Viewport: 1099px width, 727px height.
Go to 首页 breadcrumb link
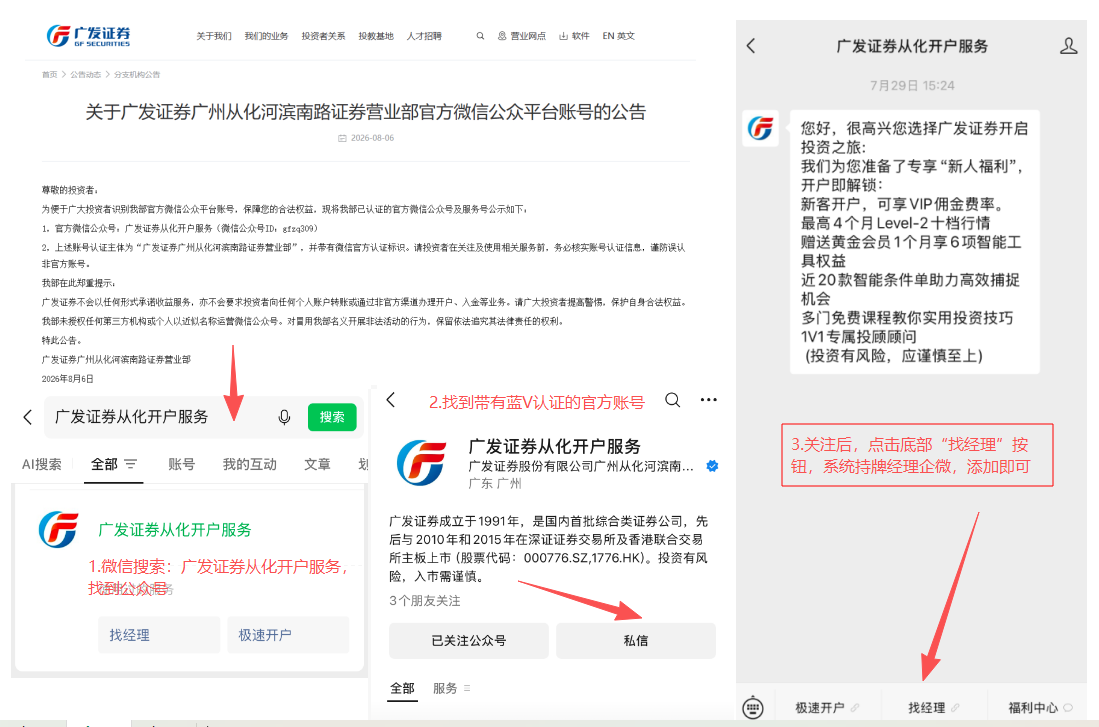pos(49,74)
